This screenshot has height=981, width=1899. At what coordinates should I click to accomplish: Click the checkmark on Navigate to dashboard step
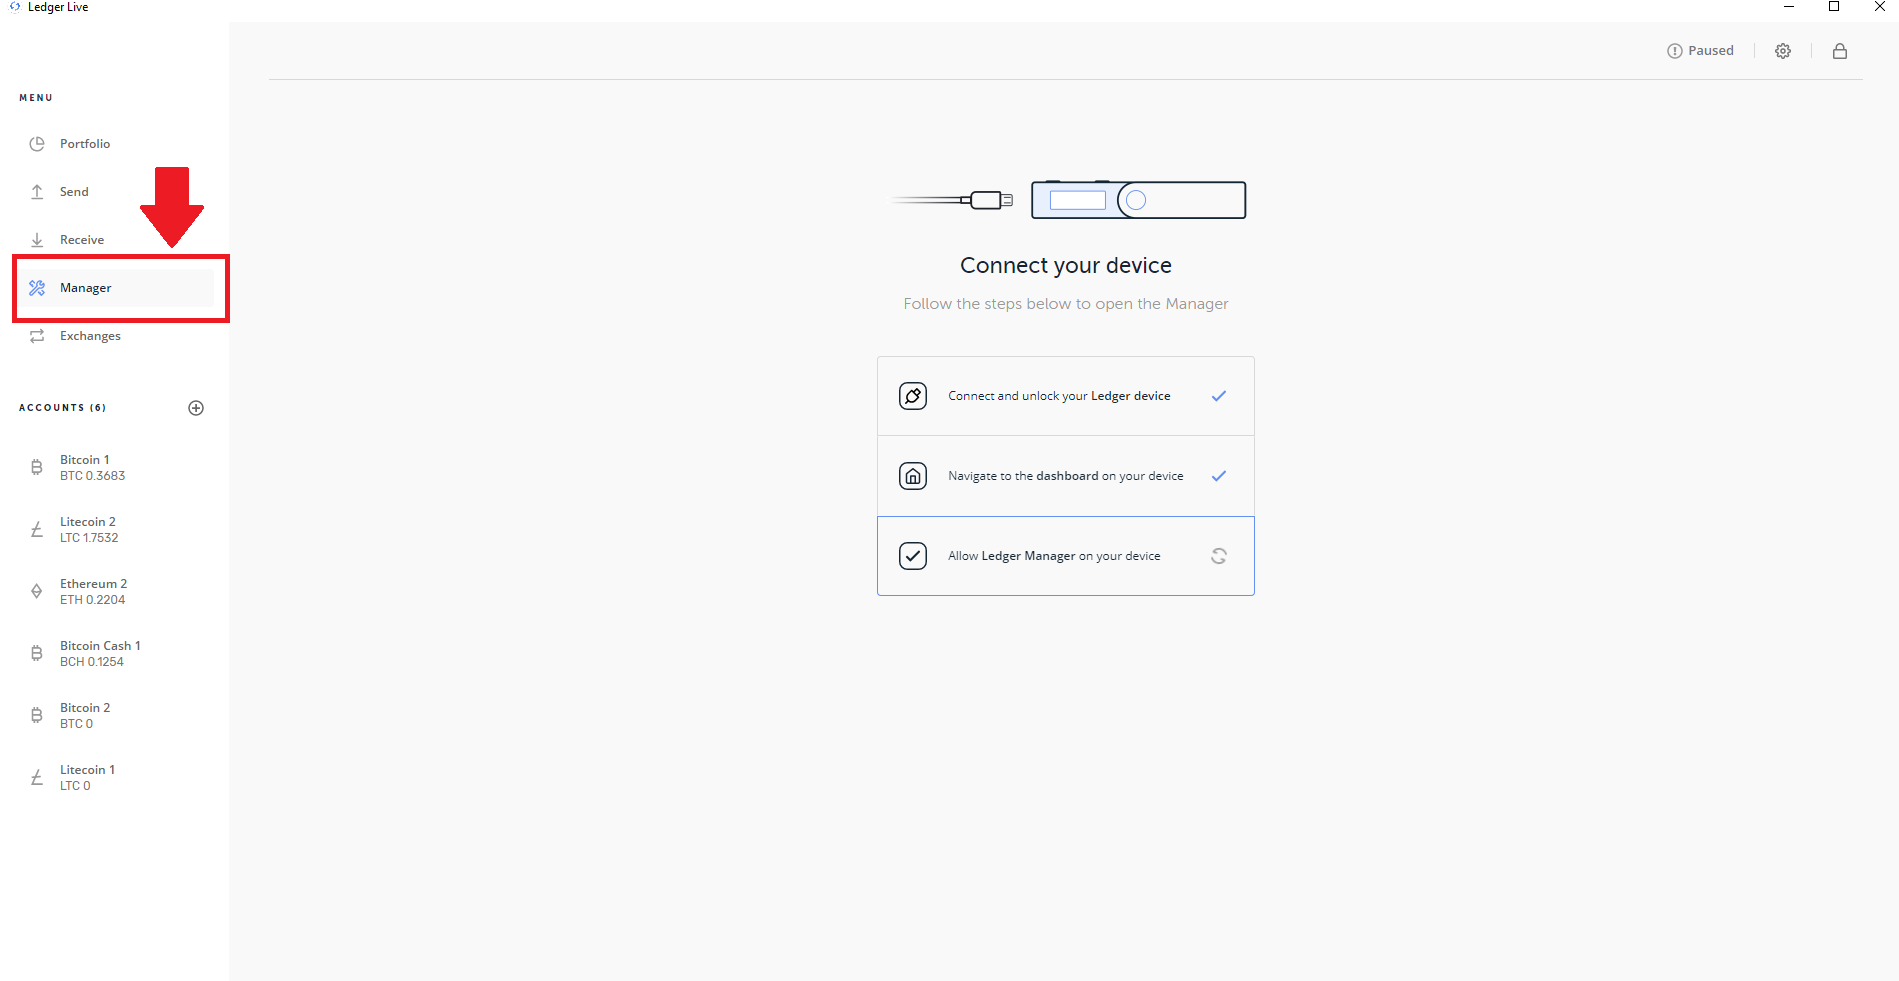[1219, 476]
